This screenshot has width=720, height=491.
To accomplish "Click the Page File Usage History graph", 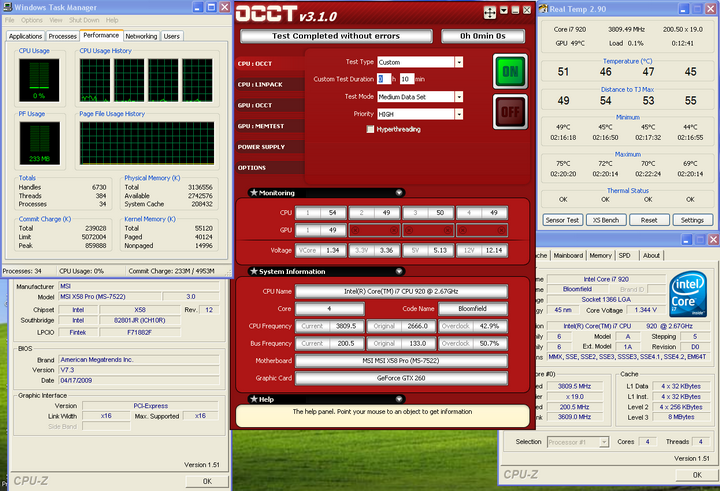I will 147,143.
